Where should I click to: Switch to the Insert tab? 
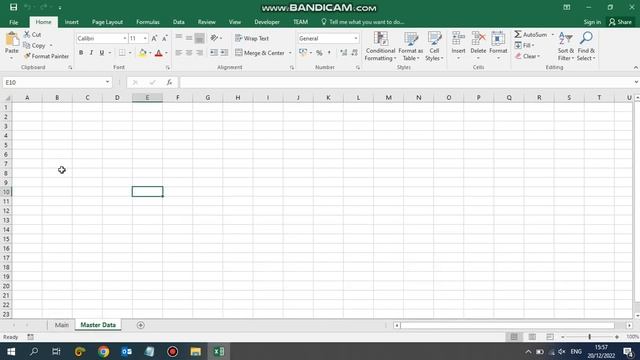point(71,22)
